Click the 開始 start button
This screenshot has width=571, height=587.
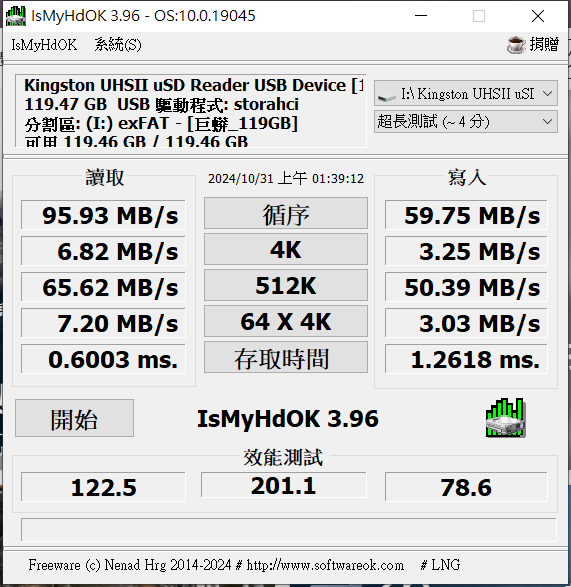click(75, 418)
